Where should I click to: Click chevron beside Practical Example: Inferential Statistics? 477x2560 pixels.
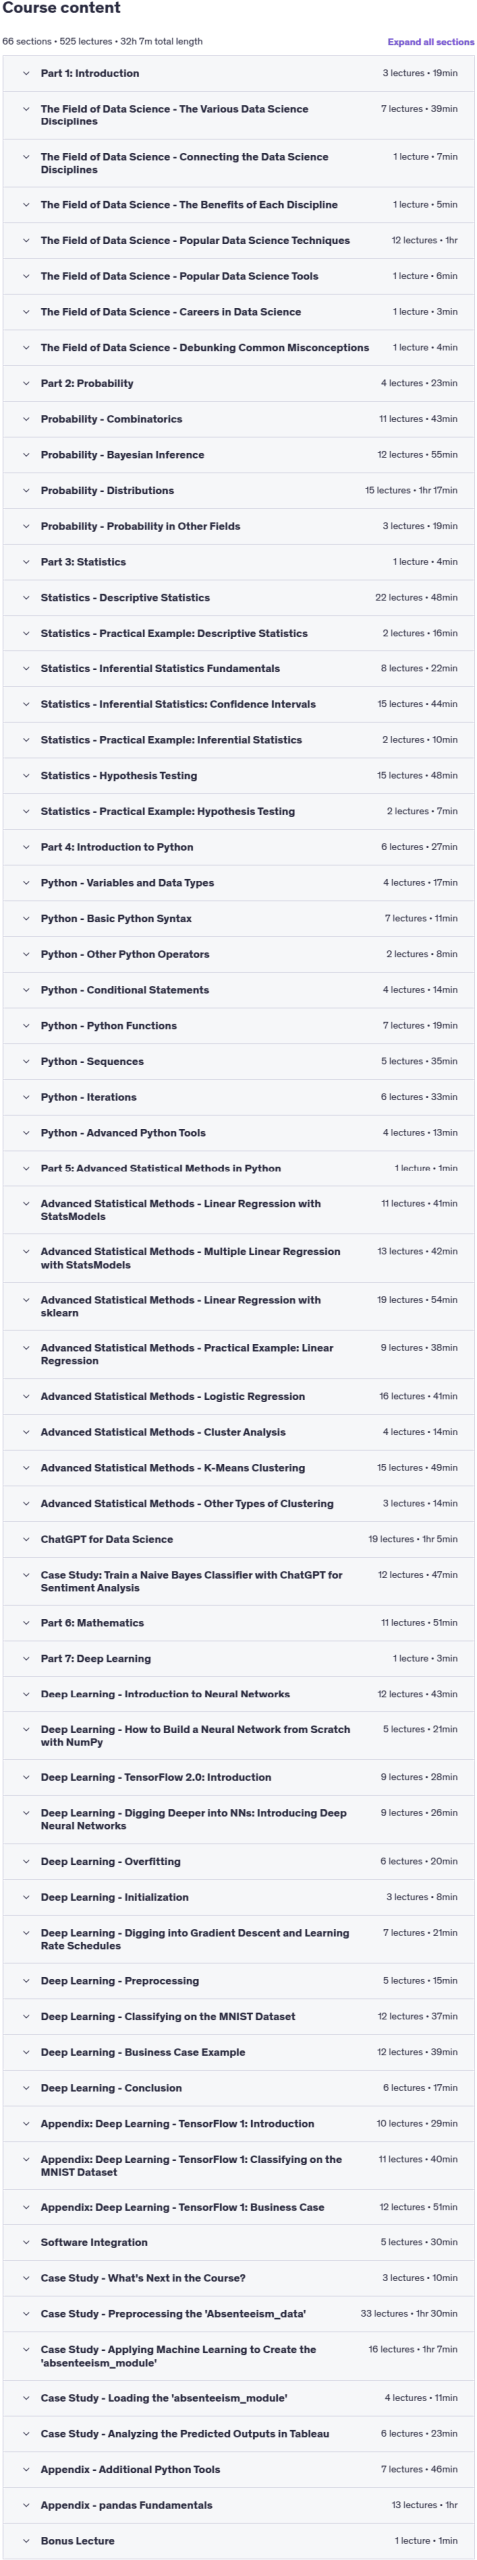click(26, 741)
